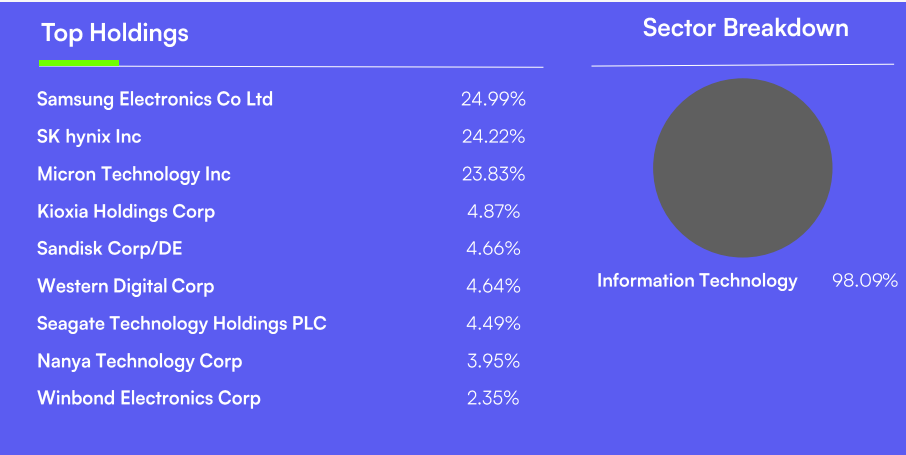The width and height of the screenshot is (906, 455).
Task: Open Seagate Technology Holdings PLC
Action: (182, 323)
